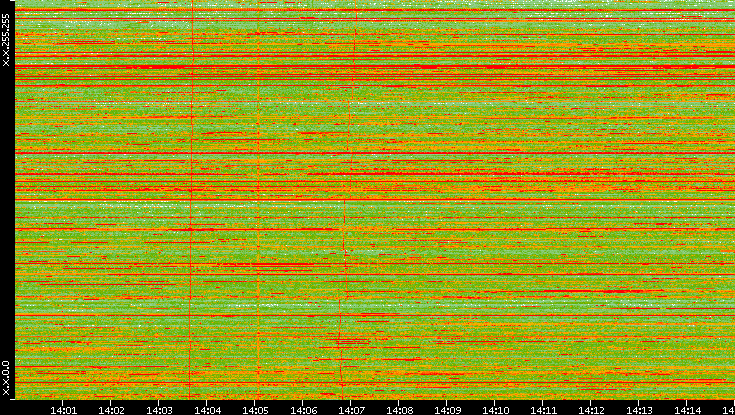Click the 14:06 time axis label

click(303, 410)
